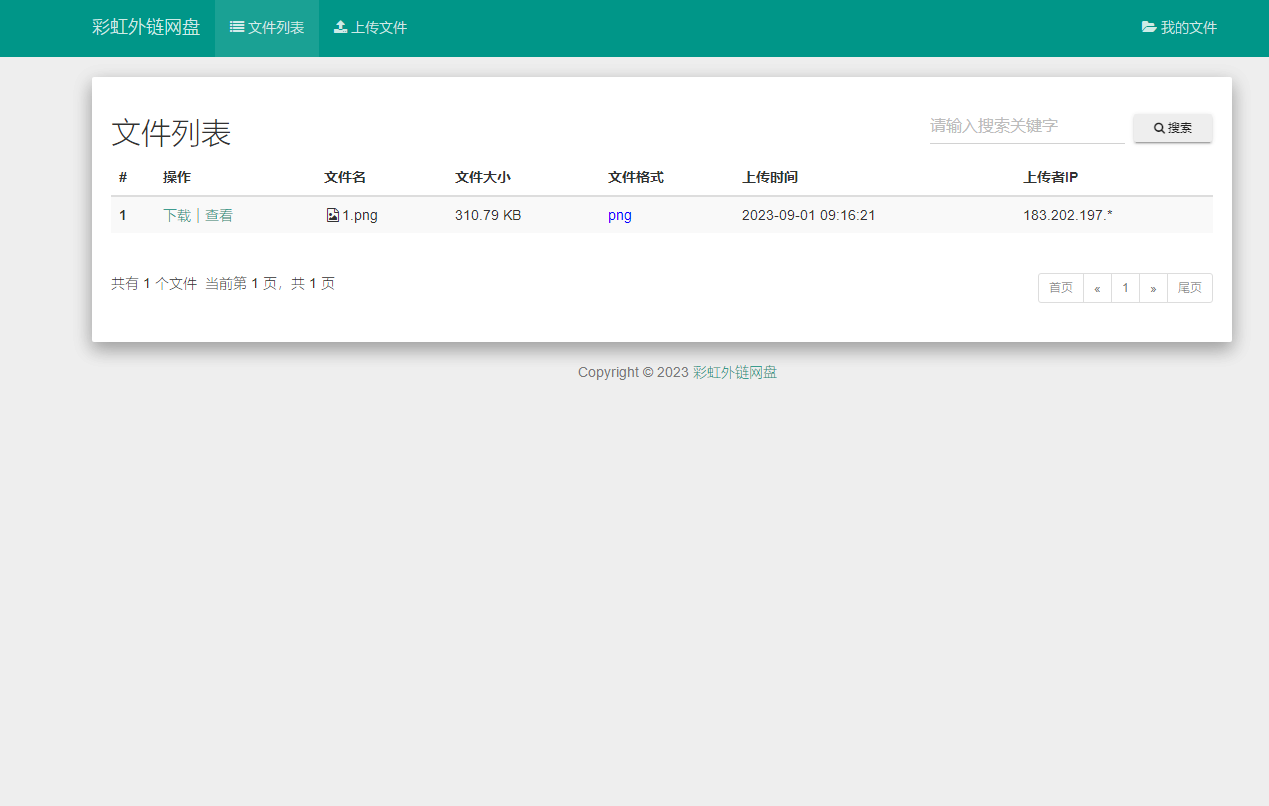Click the » next page arrow
Screen dimensions: 1269x806
pos(1153,287)
